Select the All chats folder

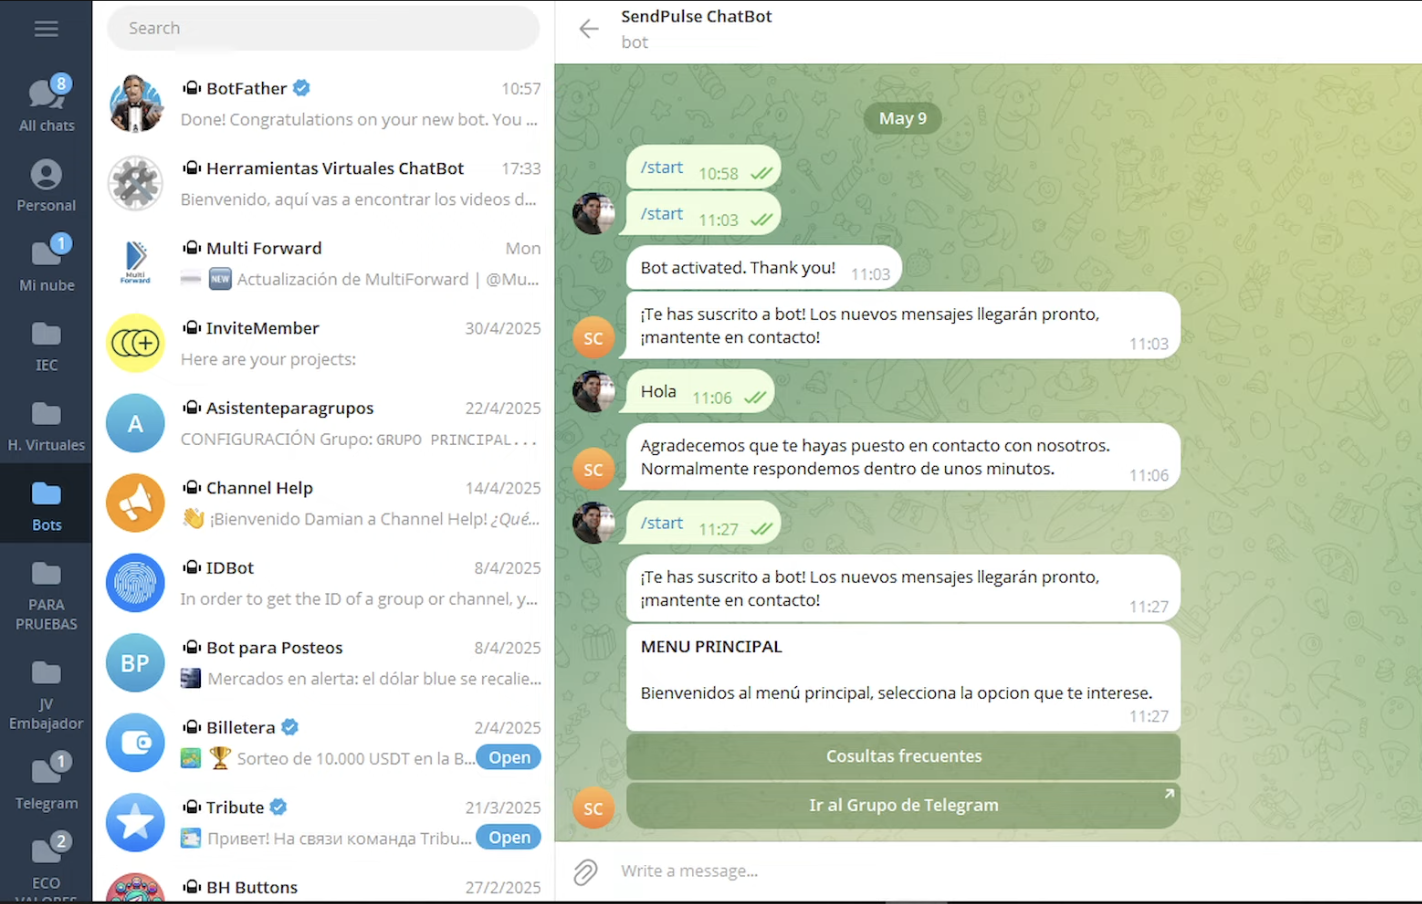tap(46, 104)
